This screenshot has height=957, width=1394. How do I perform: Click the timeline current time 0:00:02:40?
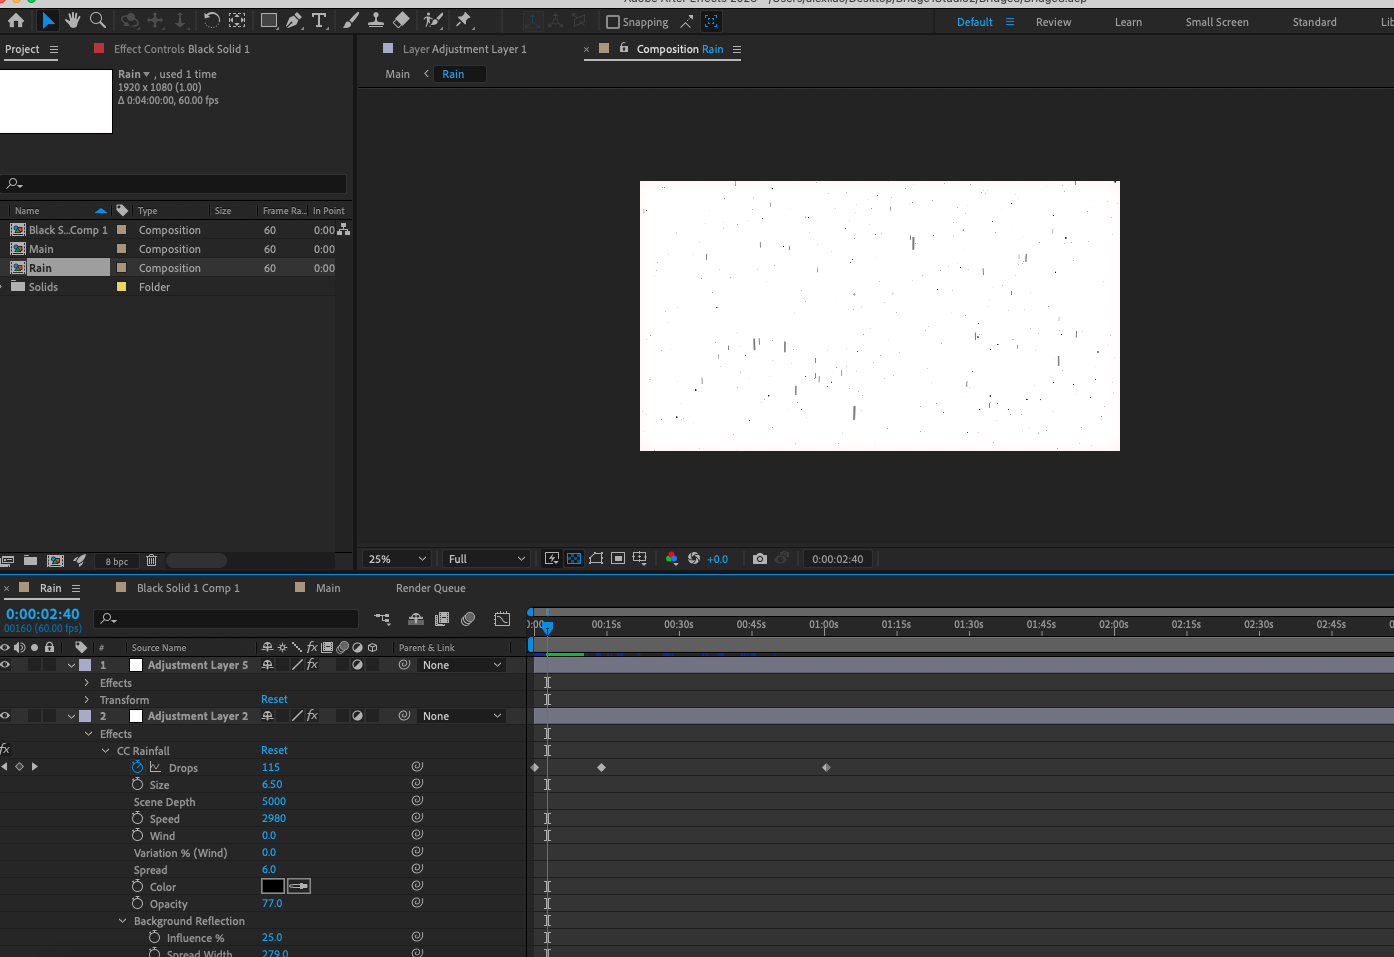pos(42,614)
